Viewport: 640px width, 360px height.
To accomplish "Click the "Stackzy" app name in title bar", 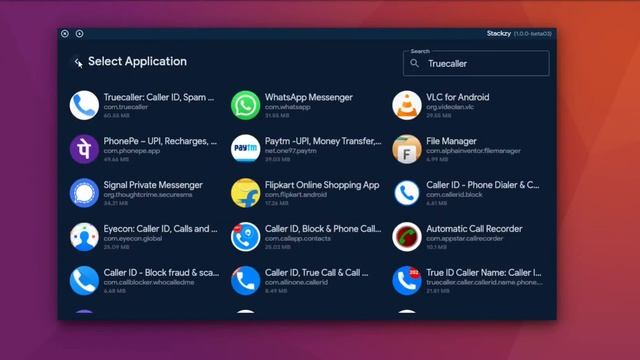I will [498, 33].
